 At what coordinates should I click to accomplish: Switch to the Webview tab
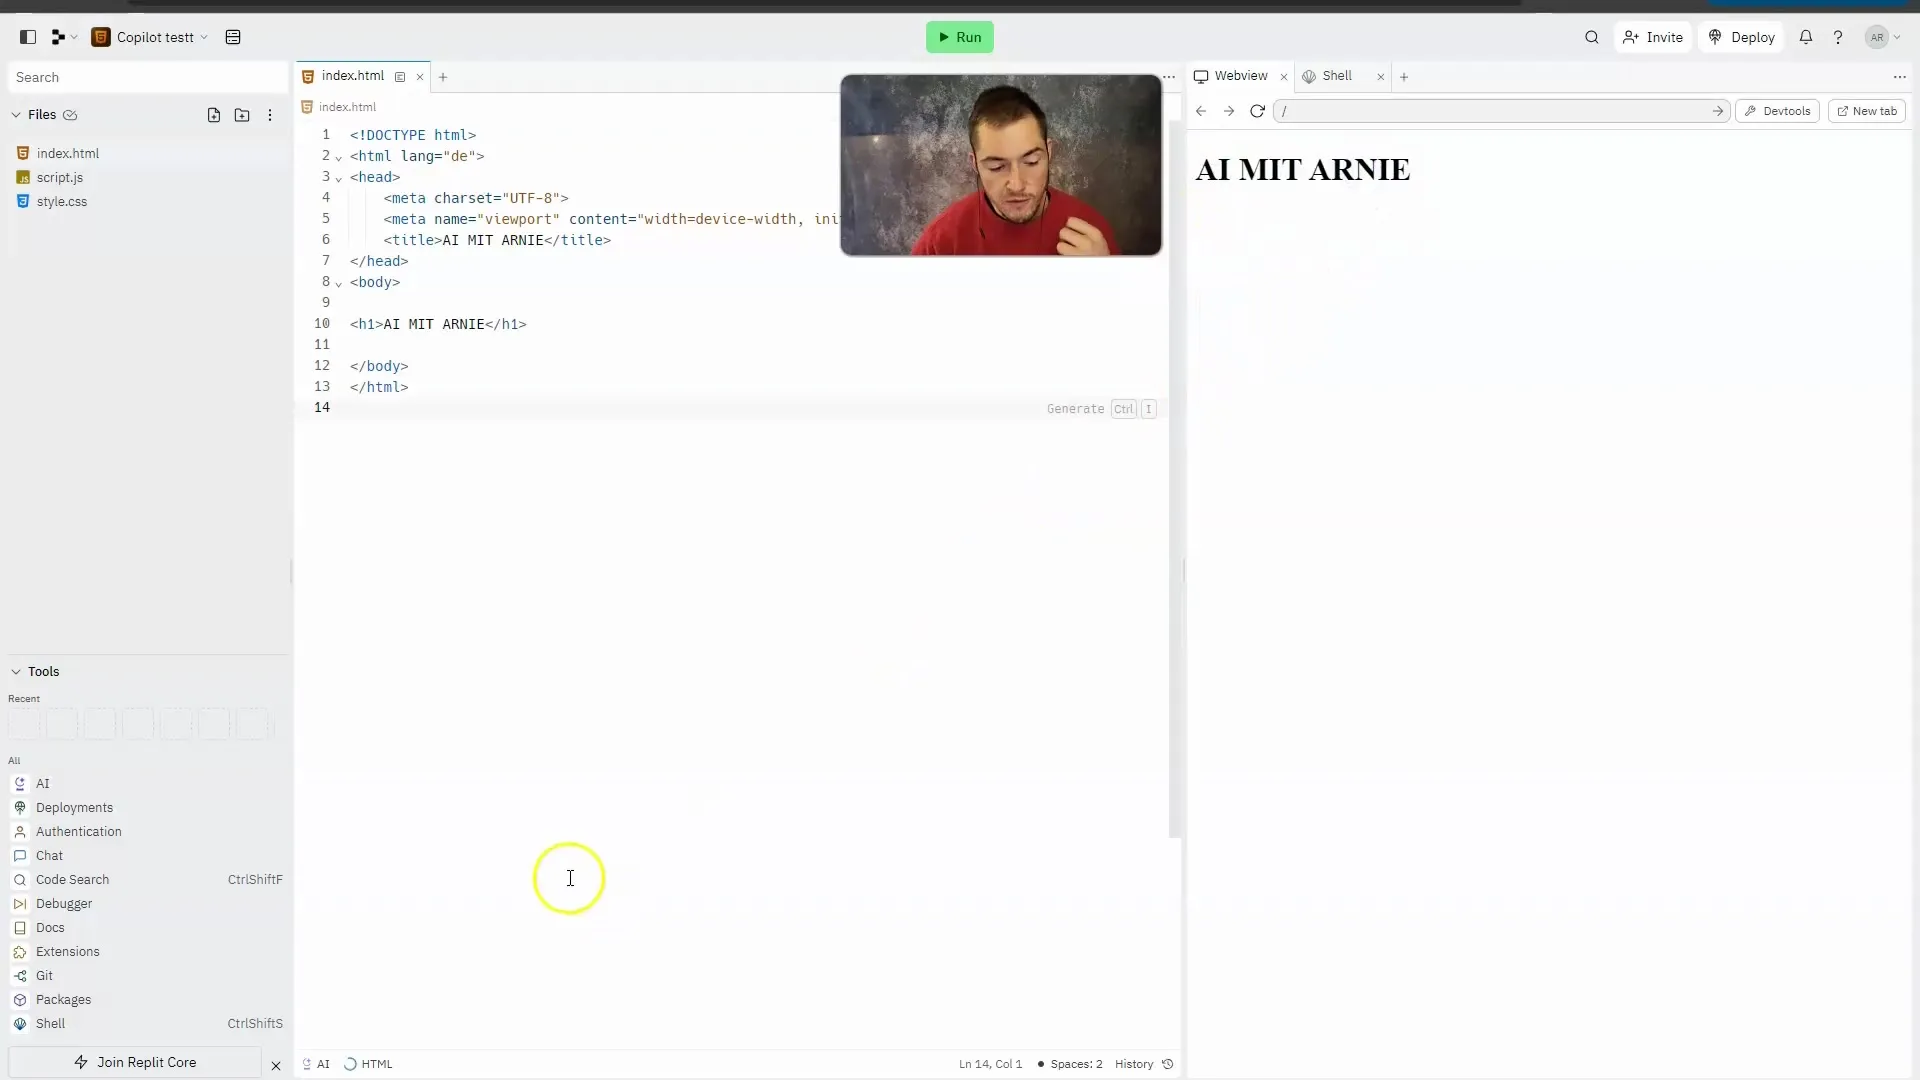(1241, 75)
